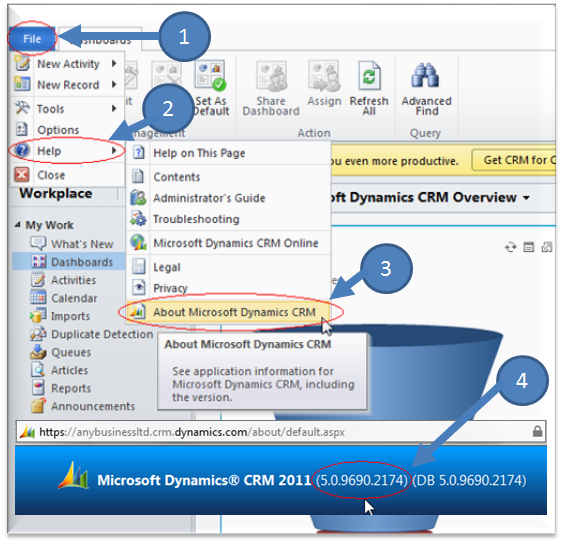Viewport: 562px width, 543px height.
Task: Click the What's New speech bubble icon
Action: tap(38, 243)
